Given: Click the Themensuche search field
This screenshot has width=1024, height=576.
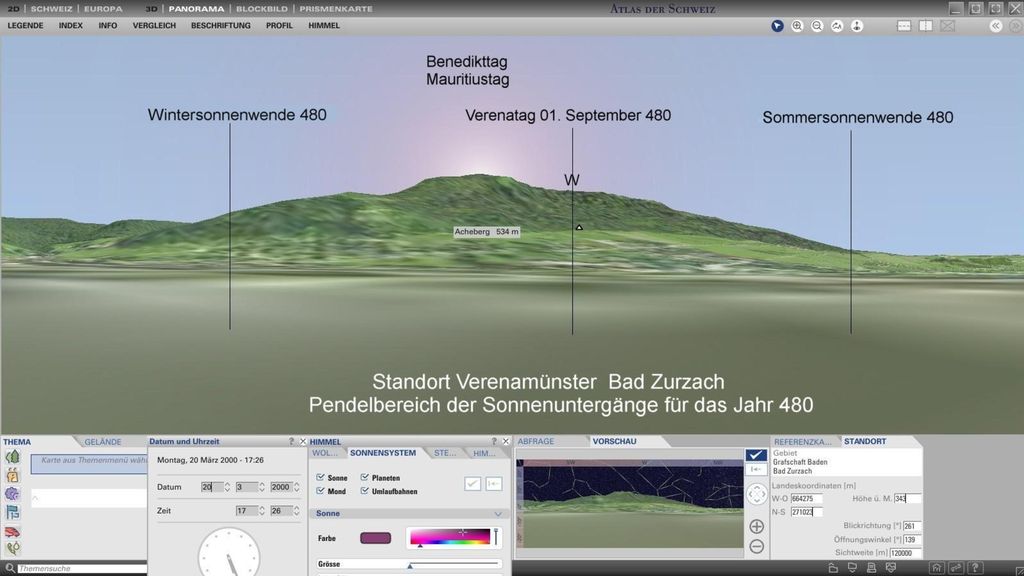Looking at the screenshot, I should 82,569.
